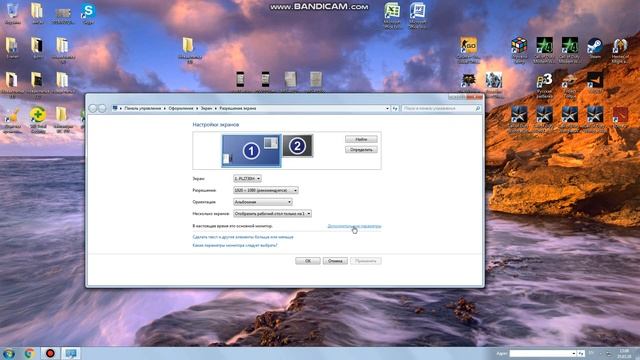
Task: Open the Microsoft Word desktop shortcut
Action: click(x=418, y=15)
